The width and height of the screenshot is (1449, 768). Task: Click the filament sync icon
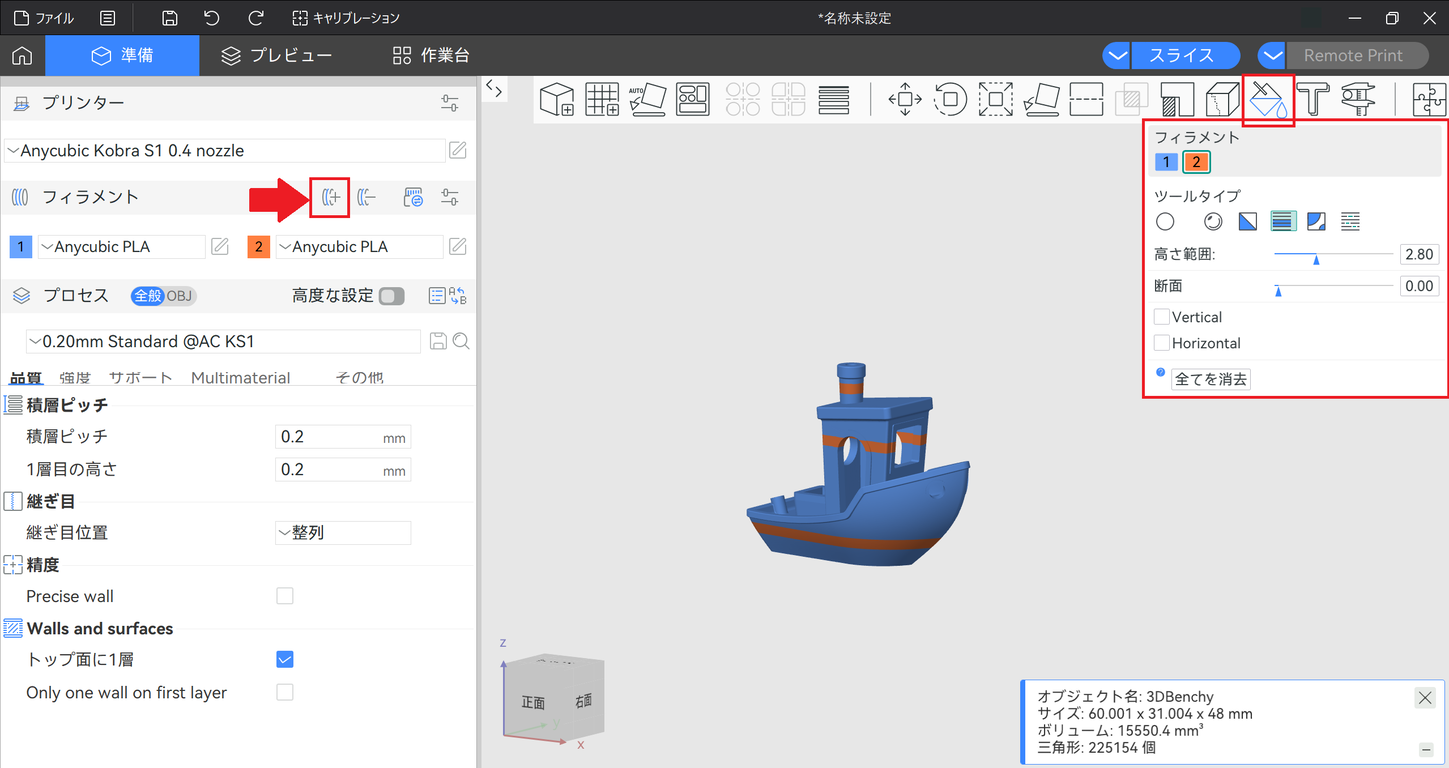pos(413,197)
